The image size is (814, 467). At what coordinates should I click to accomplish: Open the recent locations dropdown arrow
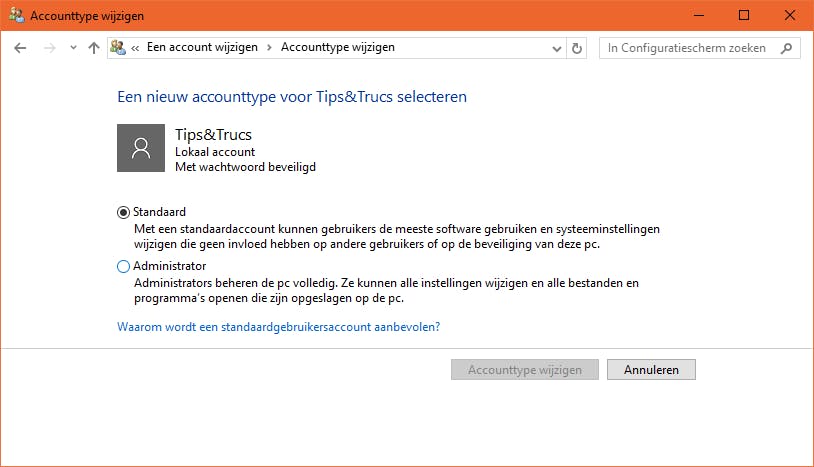point(73,48)
